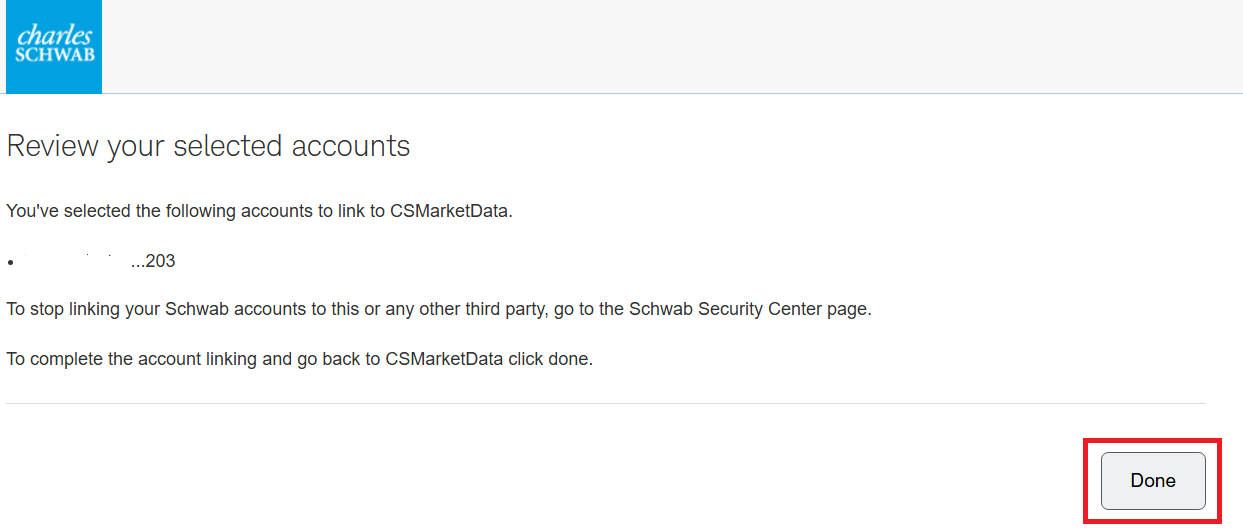This screenshot has width=1243, height=529.
Task: Click the account ending in ...203
Action: coord(153,261)
